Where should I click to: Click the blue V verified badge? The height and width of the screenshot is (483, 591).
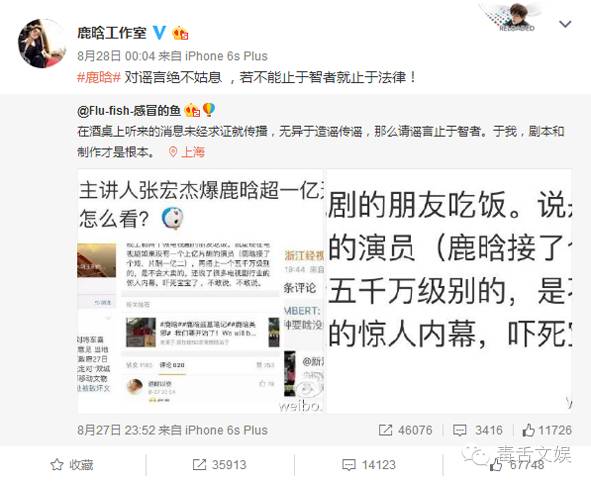(159, 33)
